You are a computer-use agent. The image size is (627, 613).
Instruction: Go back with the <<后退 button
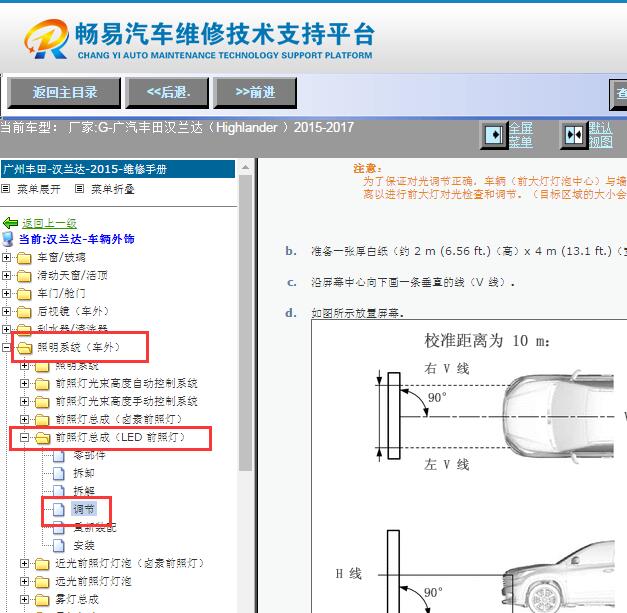coord(167,93)
